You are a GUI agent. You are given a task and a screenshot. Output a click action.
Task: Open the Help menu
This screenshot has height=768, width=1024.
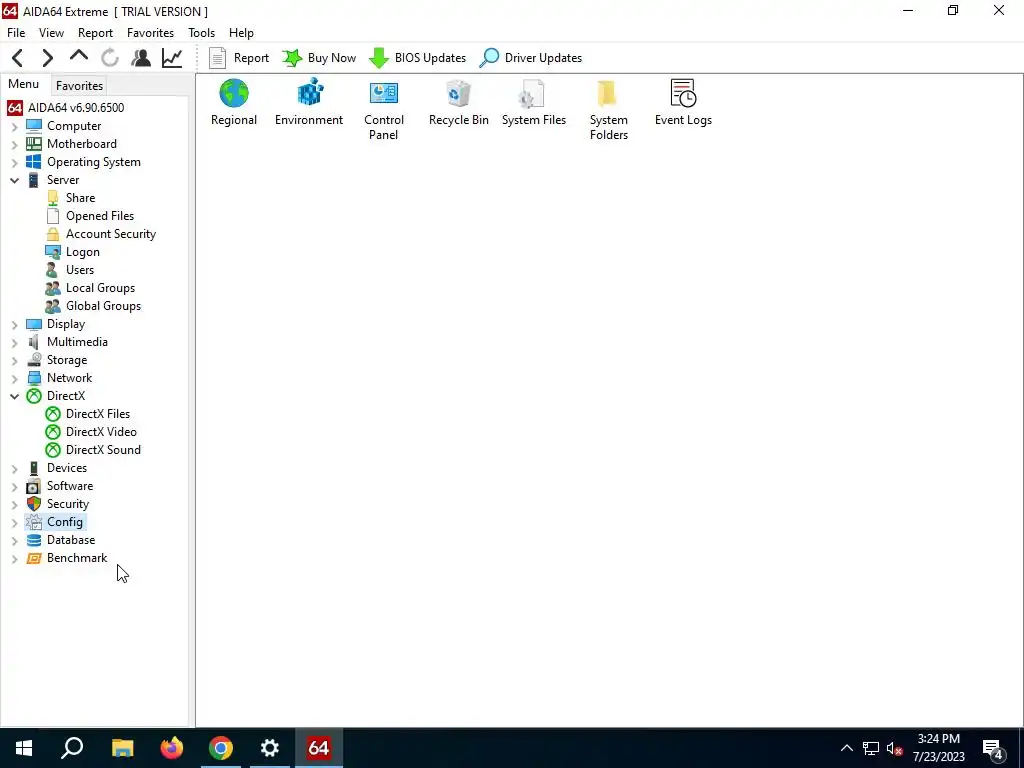coord(241,33)
